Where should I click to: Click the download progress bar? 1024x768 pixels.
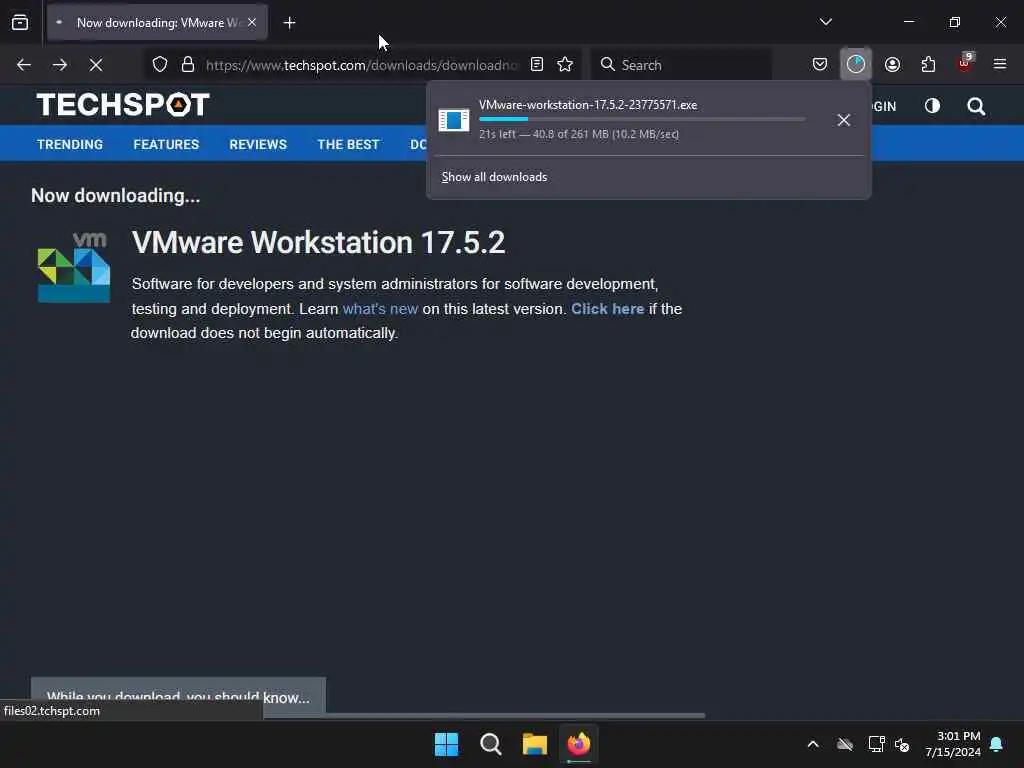[642, 120]
